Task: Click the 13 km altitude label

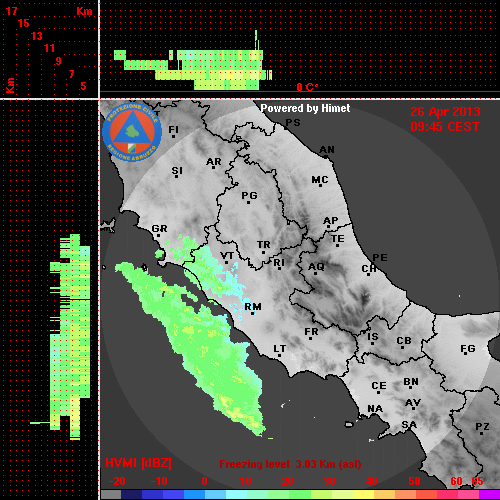Action: click(37, 36)
